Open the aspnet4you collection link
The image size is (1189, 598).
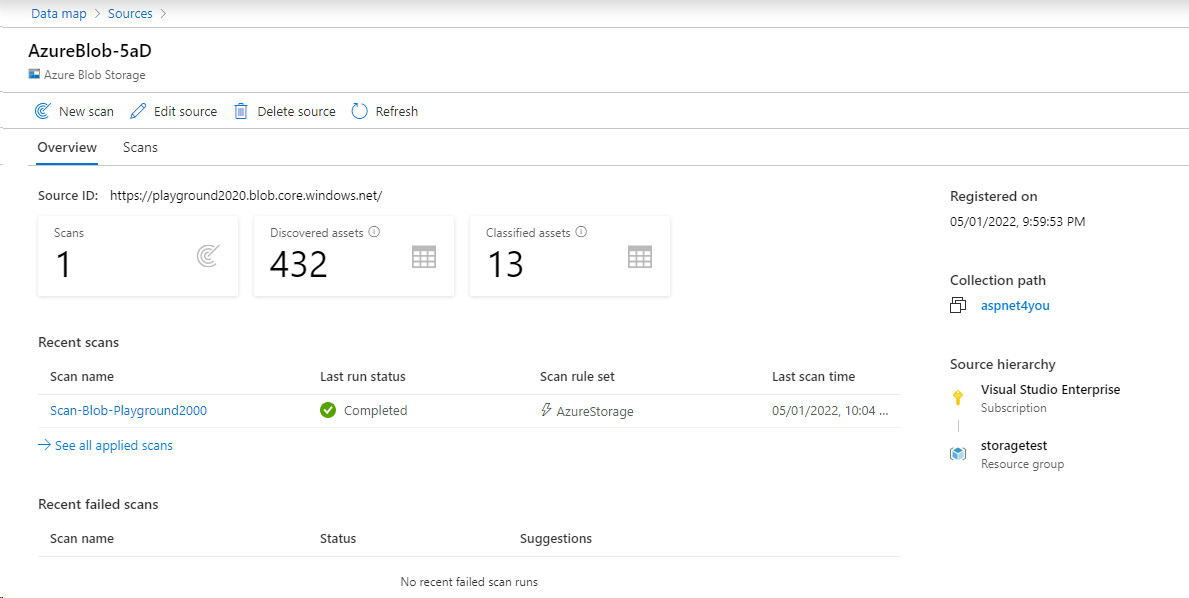tap(1015, 306)
